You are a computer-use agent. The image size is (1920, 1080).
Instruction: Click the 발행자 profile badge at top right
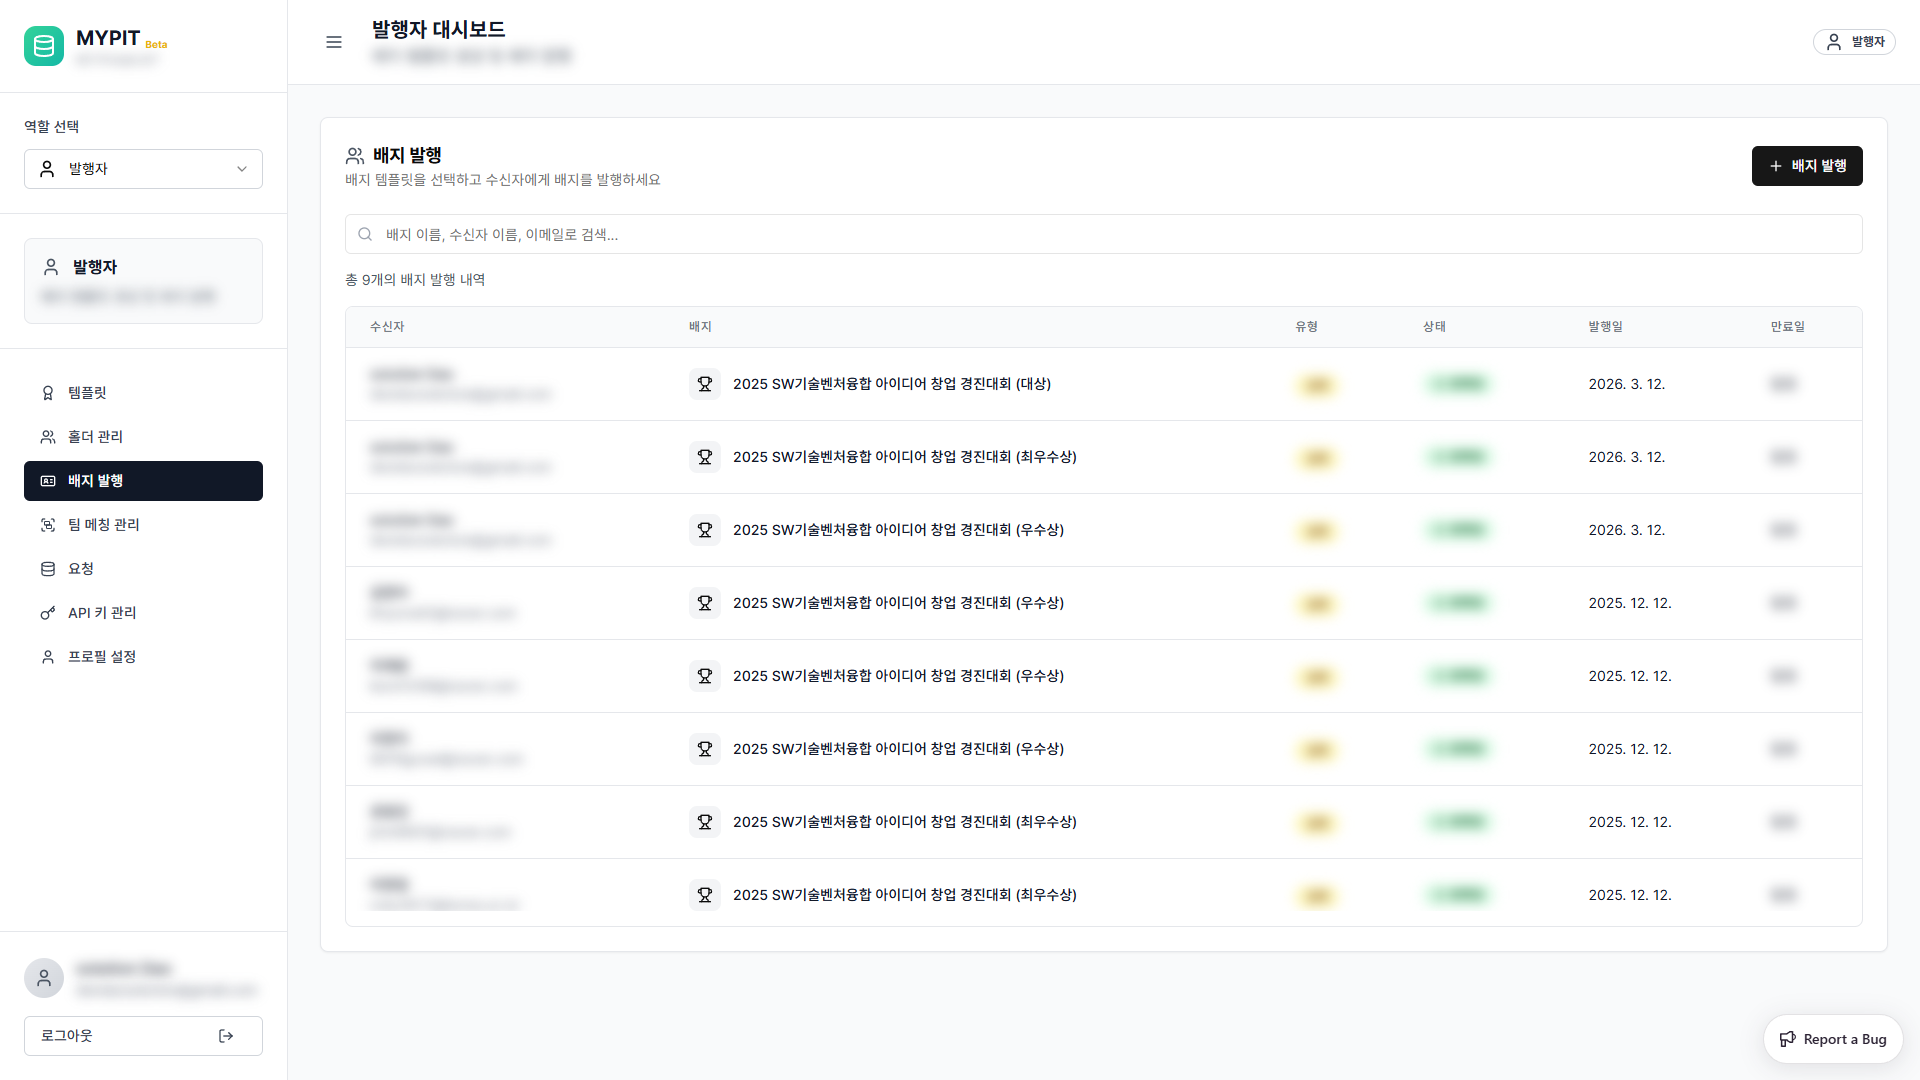point(1854,42)
